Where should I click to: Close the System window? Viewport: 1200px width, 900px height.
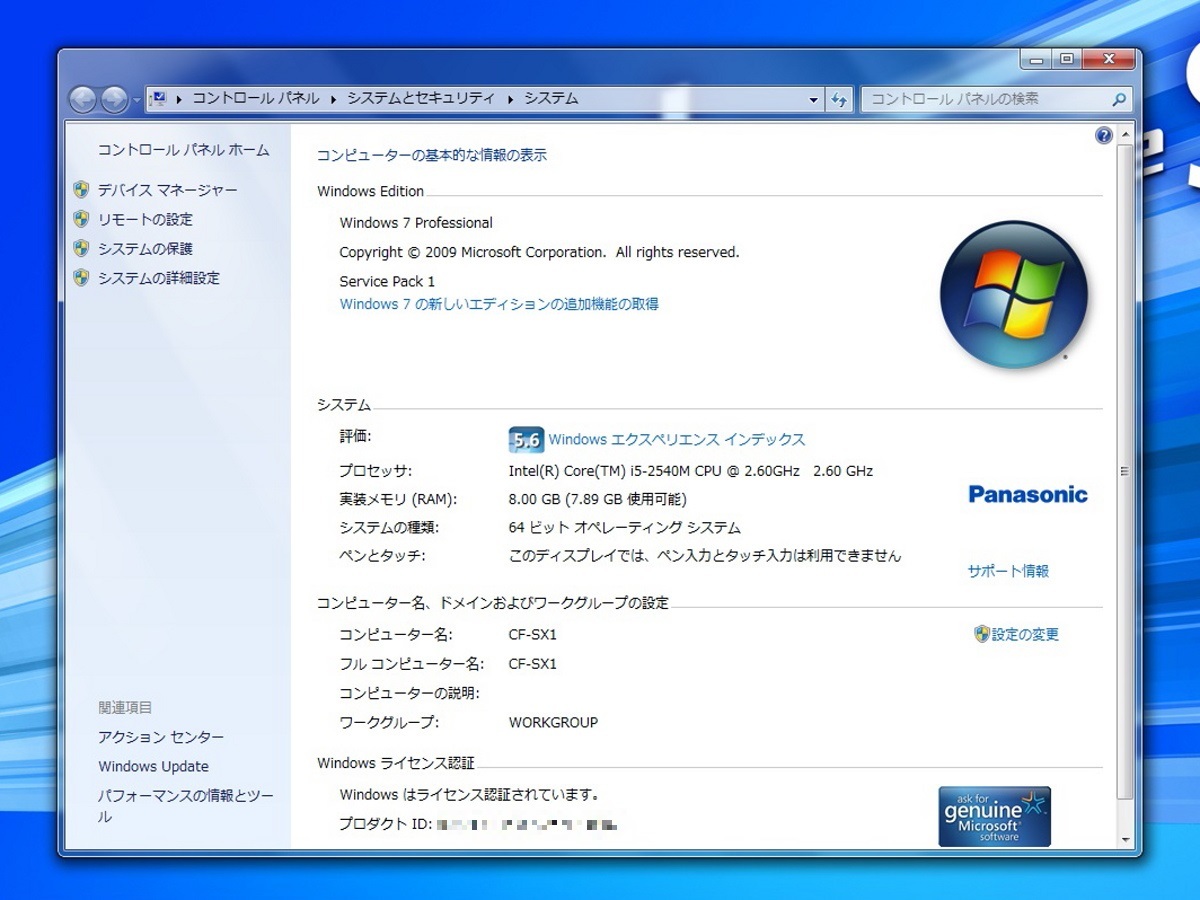[x=1107, y=60]
